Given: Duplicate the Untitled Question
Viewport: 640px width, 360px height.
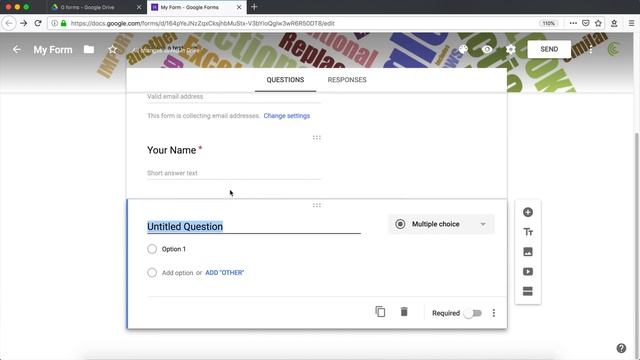Looking at the screenshot, I should point(380,312).
